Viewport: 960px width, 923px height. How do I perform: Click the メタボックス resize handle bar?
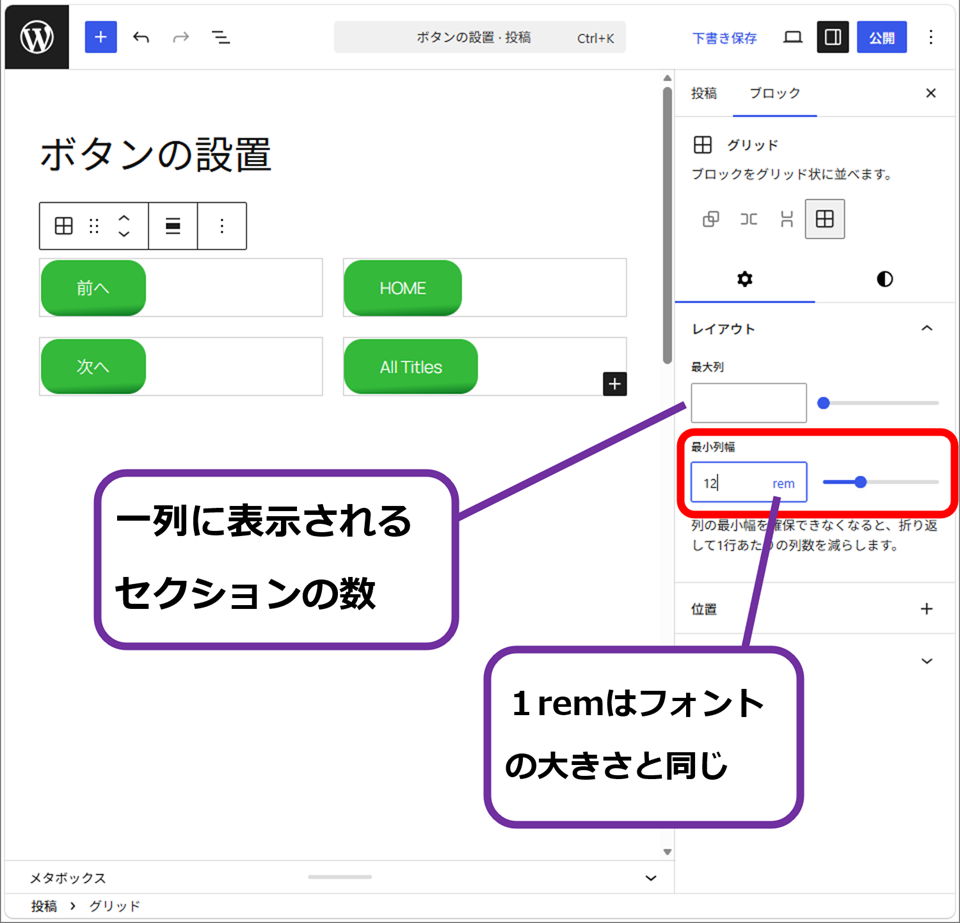point(340,876)
